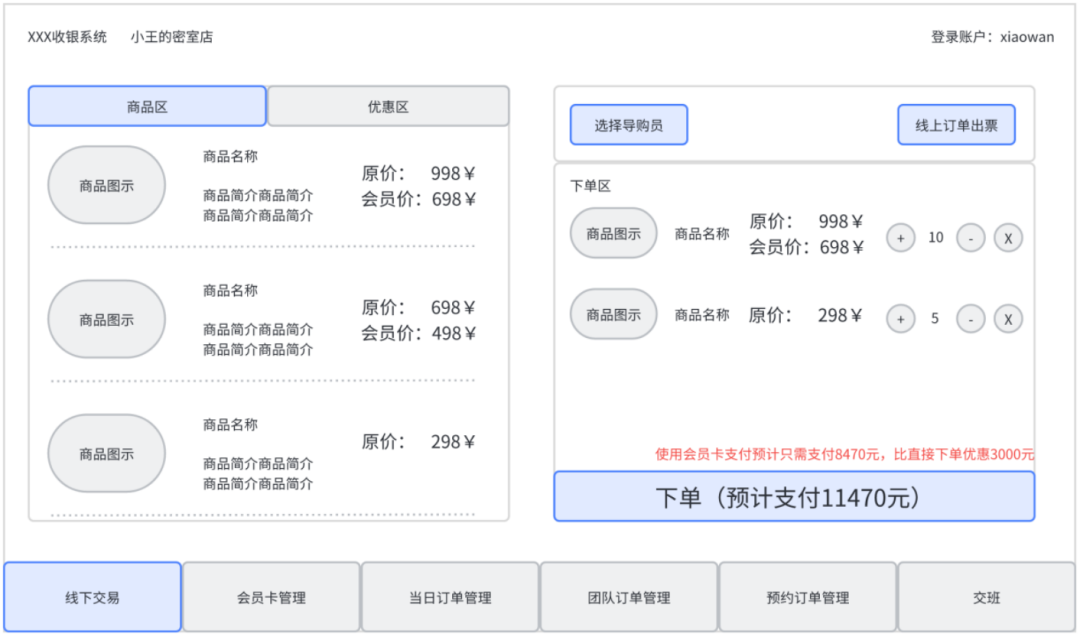Switch to the 商品区 tab
1080x637 pixels.
147,106
